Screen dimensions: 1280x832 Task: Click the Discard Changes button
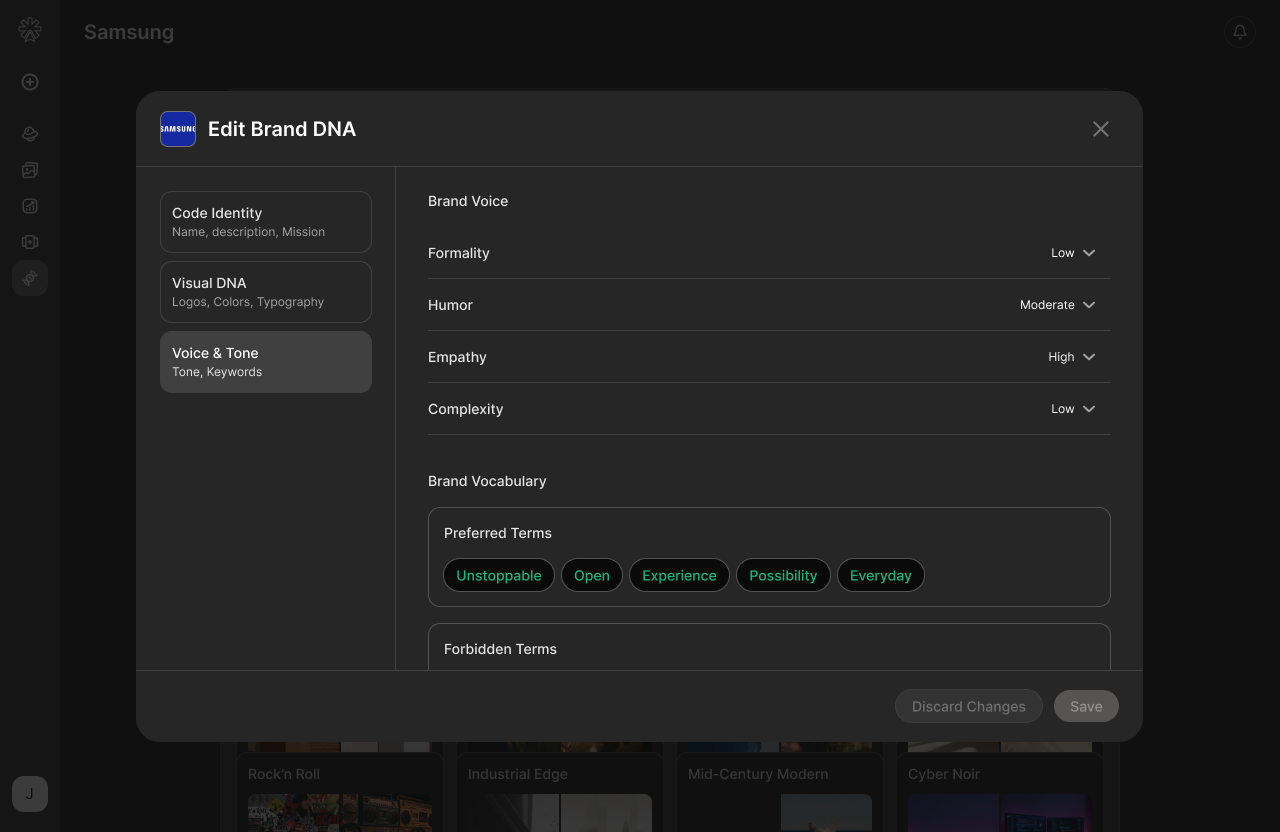tap(969, 706)
